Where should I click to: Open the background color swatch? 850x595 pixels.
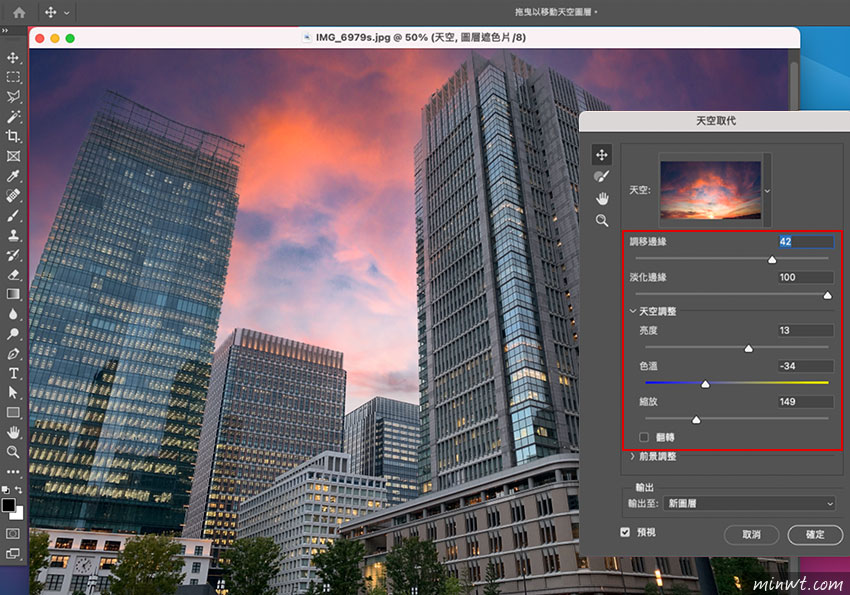[18, 514]
